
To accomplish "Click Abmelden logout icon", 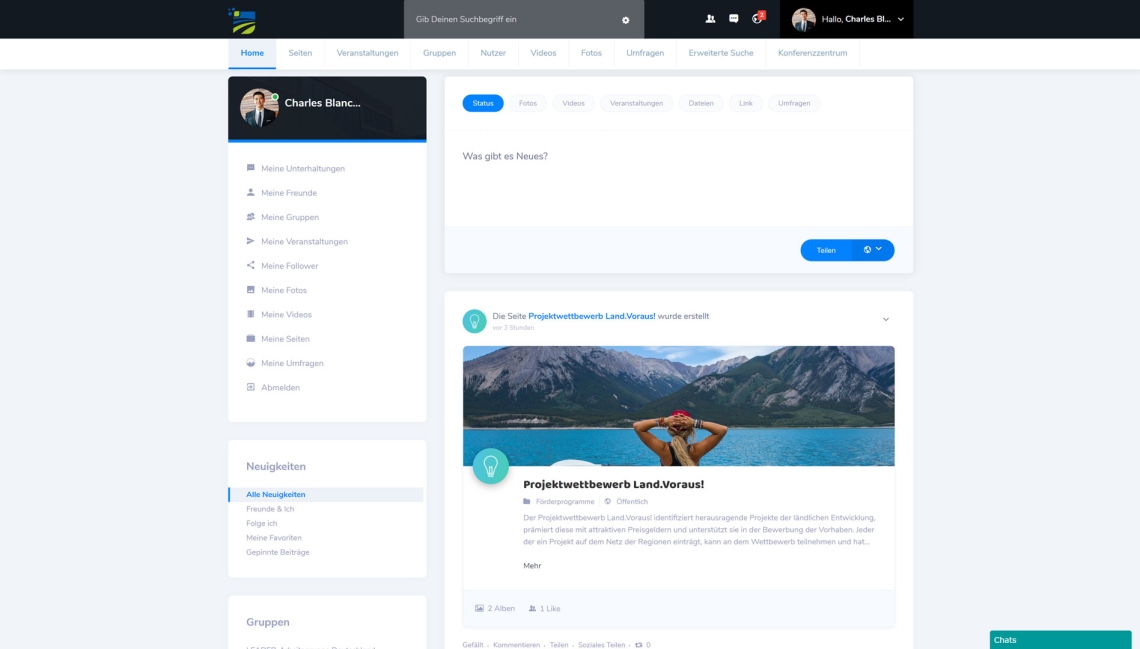I will click(x=251, y=387).
